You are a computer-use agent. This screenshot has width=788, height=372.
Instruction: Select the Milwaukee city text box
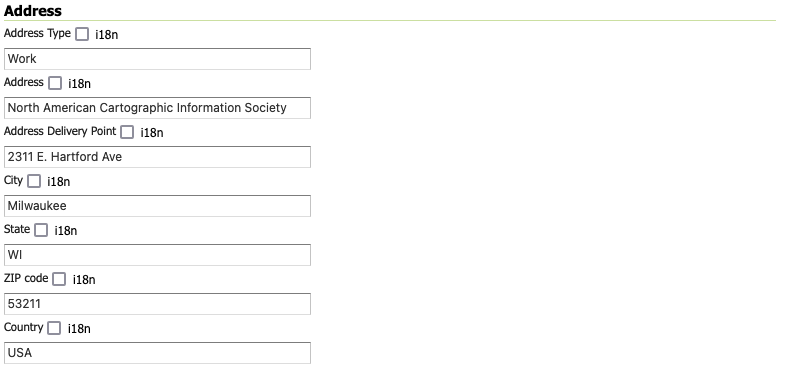(157, 206)
